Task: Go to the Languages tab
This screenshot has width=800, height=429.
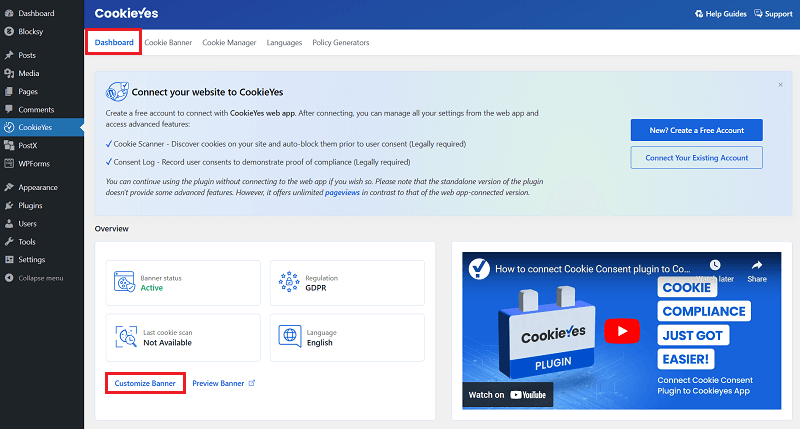Action: pos(284,42)
